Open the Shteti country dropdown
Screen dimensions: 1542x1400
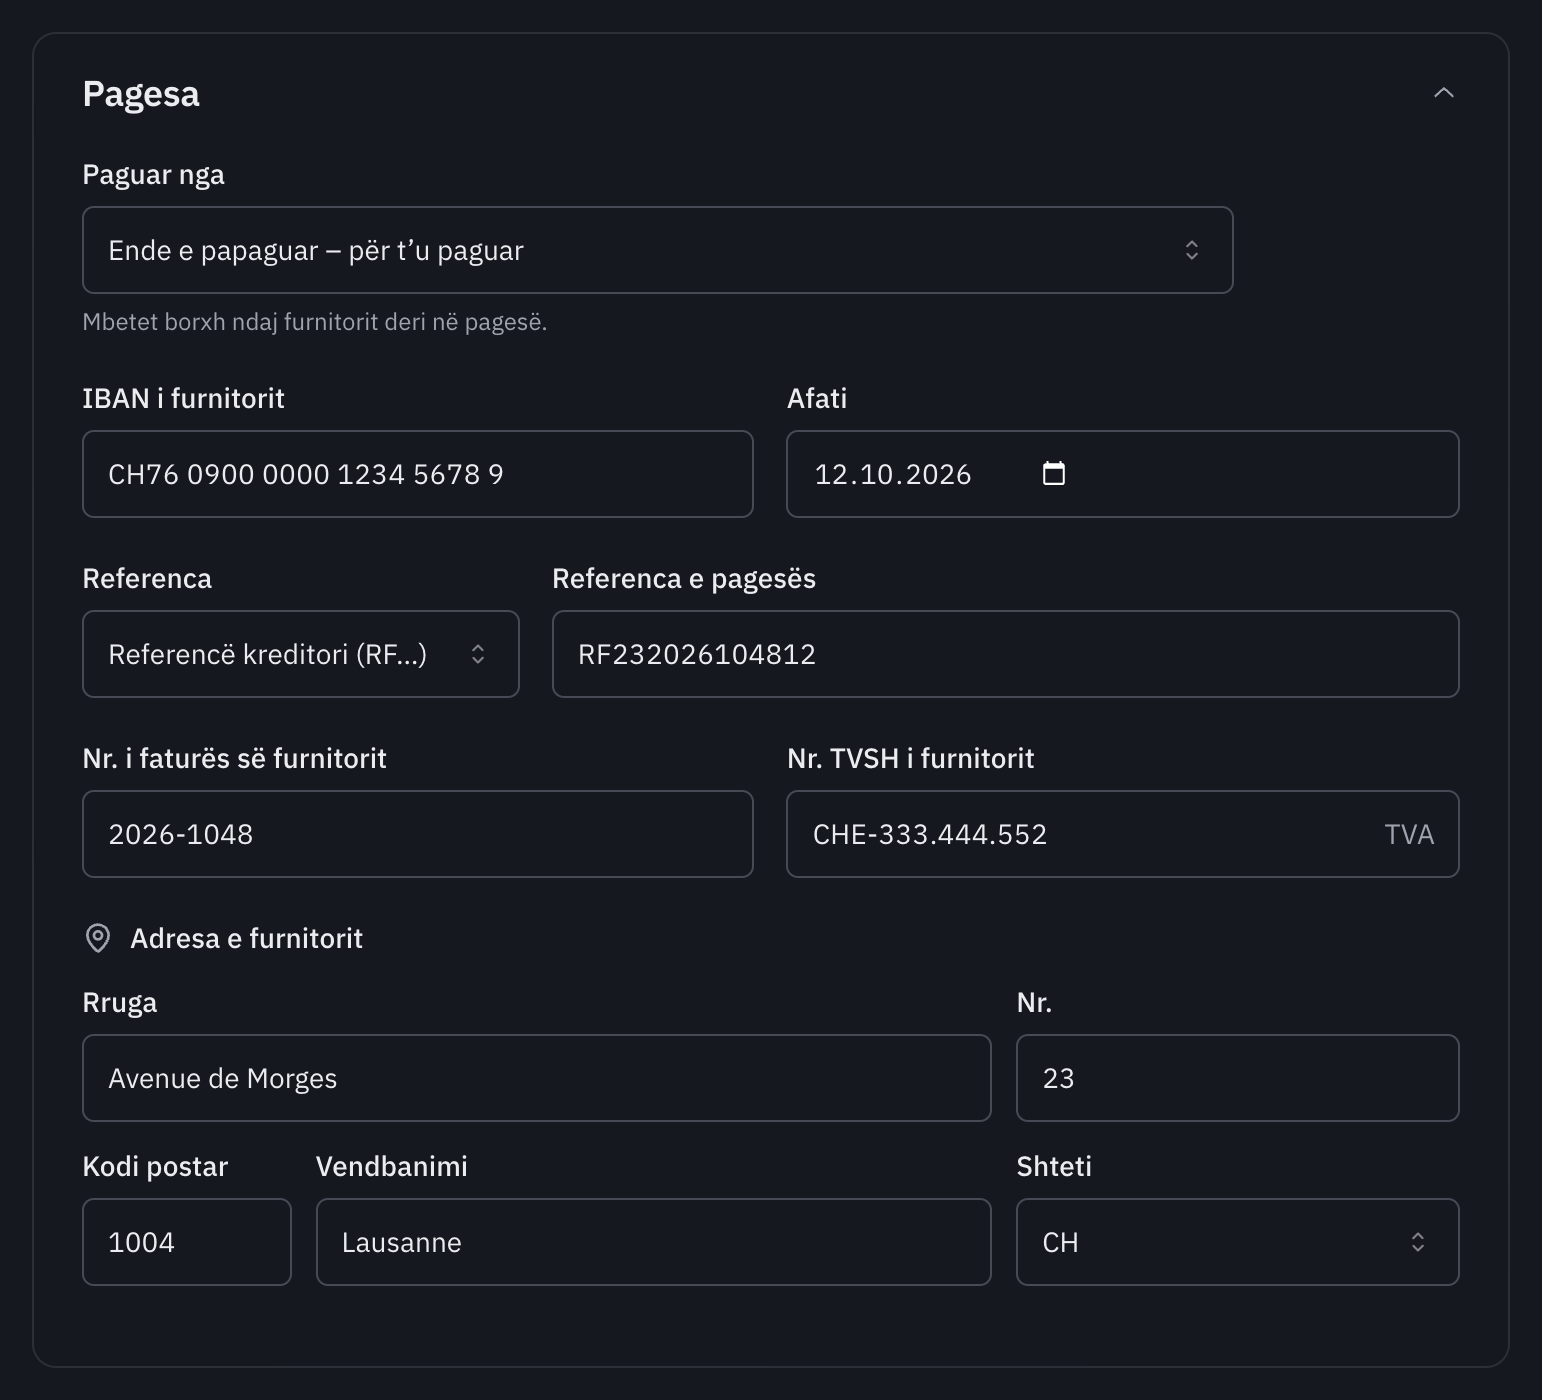tap(1238, 1242)
